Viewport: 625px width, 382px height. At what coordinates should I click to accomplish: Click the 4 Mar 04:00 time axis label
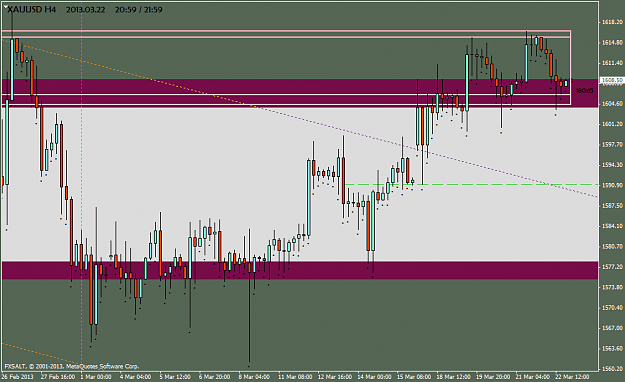click(136, 376)
